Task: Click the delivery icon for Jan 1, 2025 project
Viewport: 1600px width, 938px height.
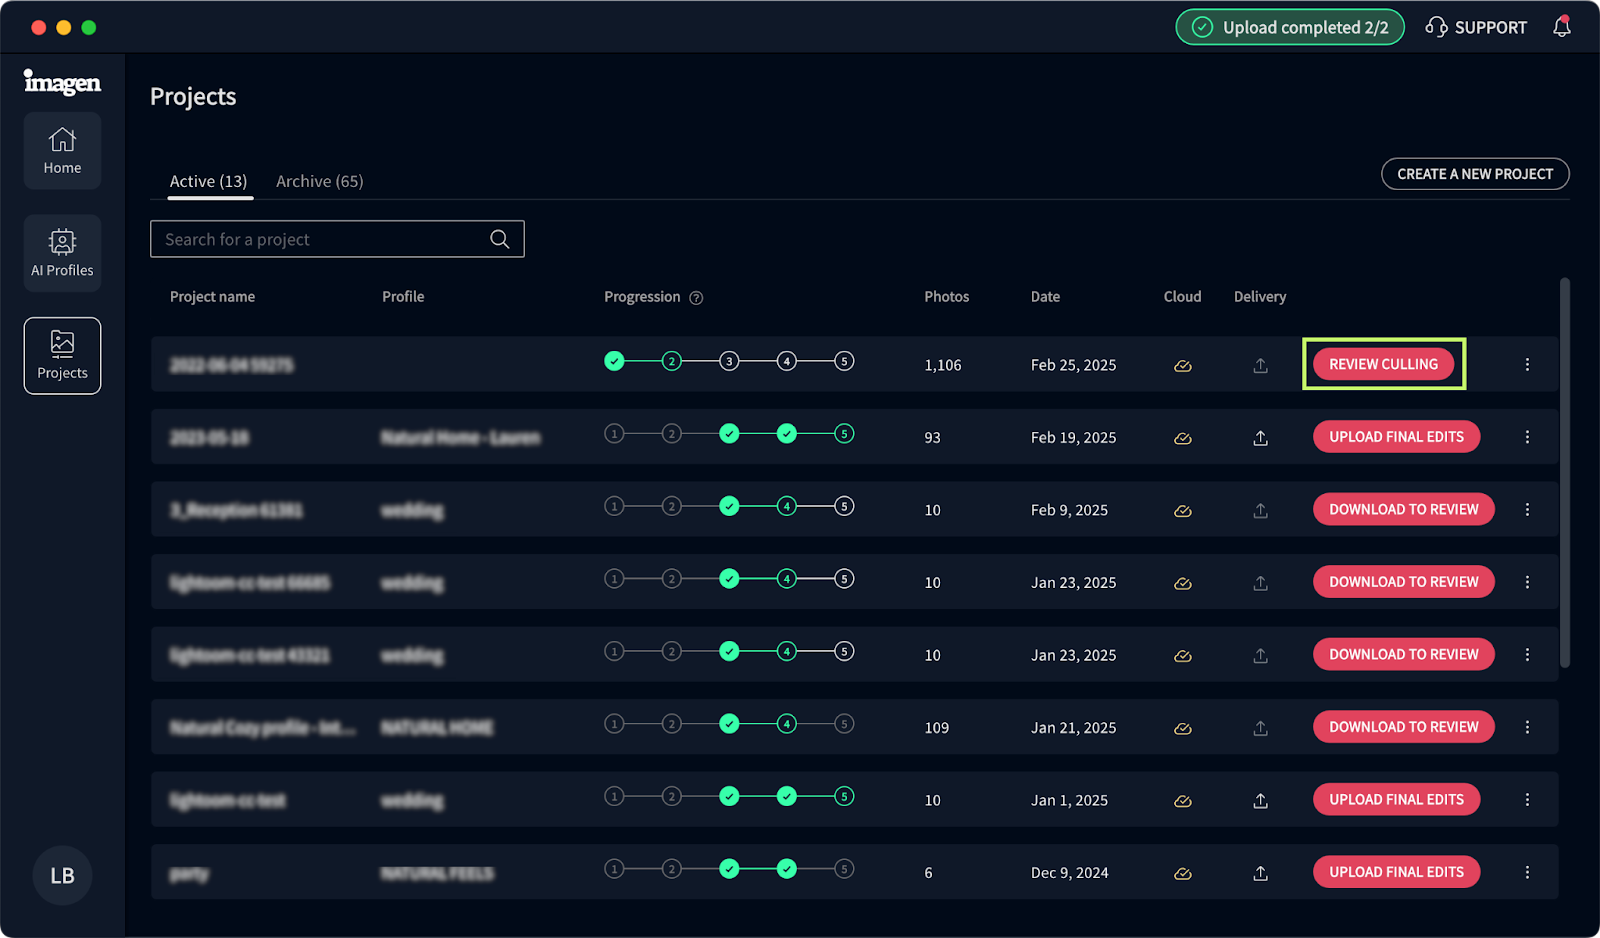Action: point(1261,800)
